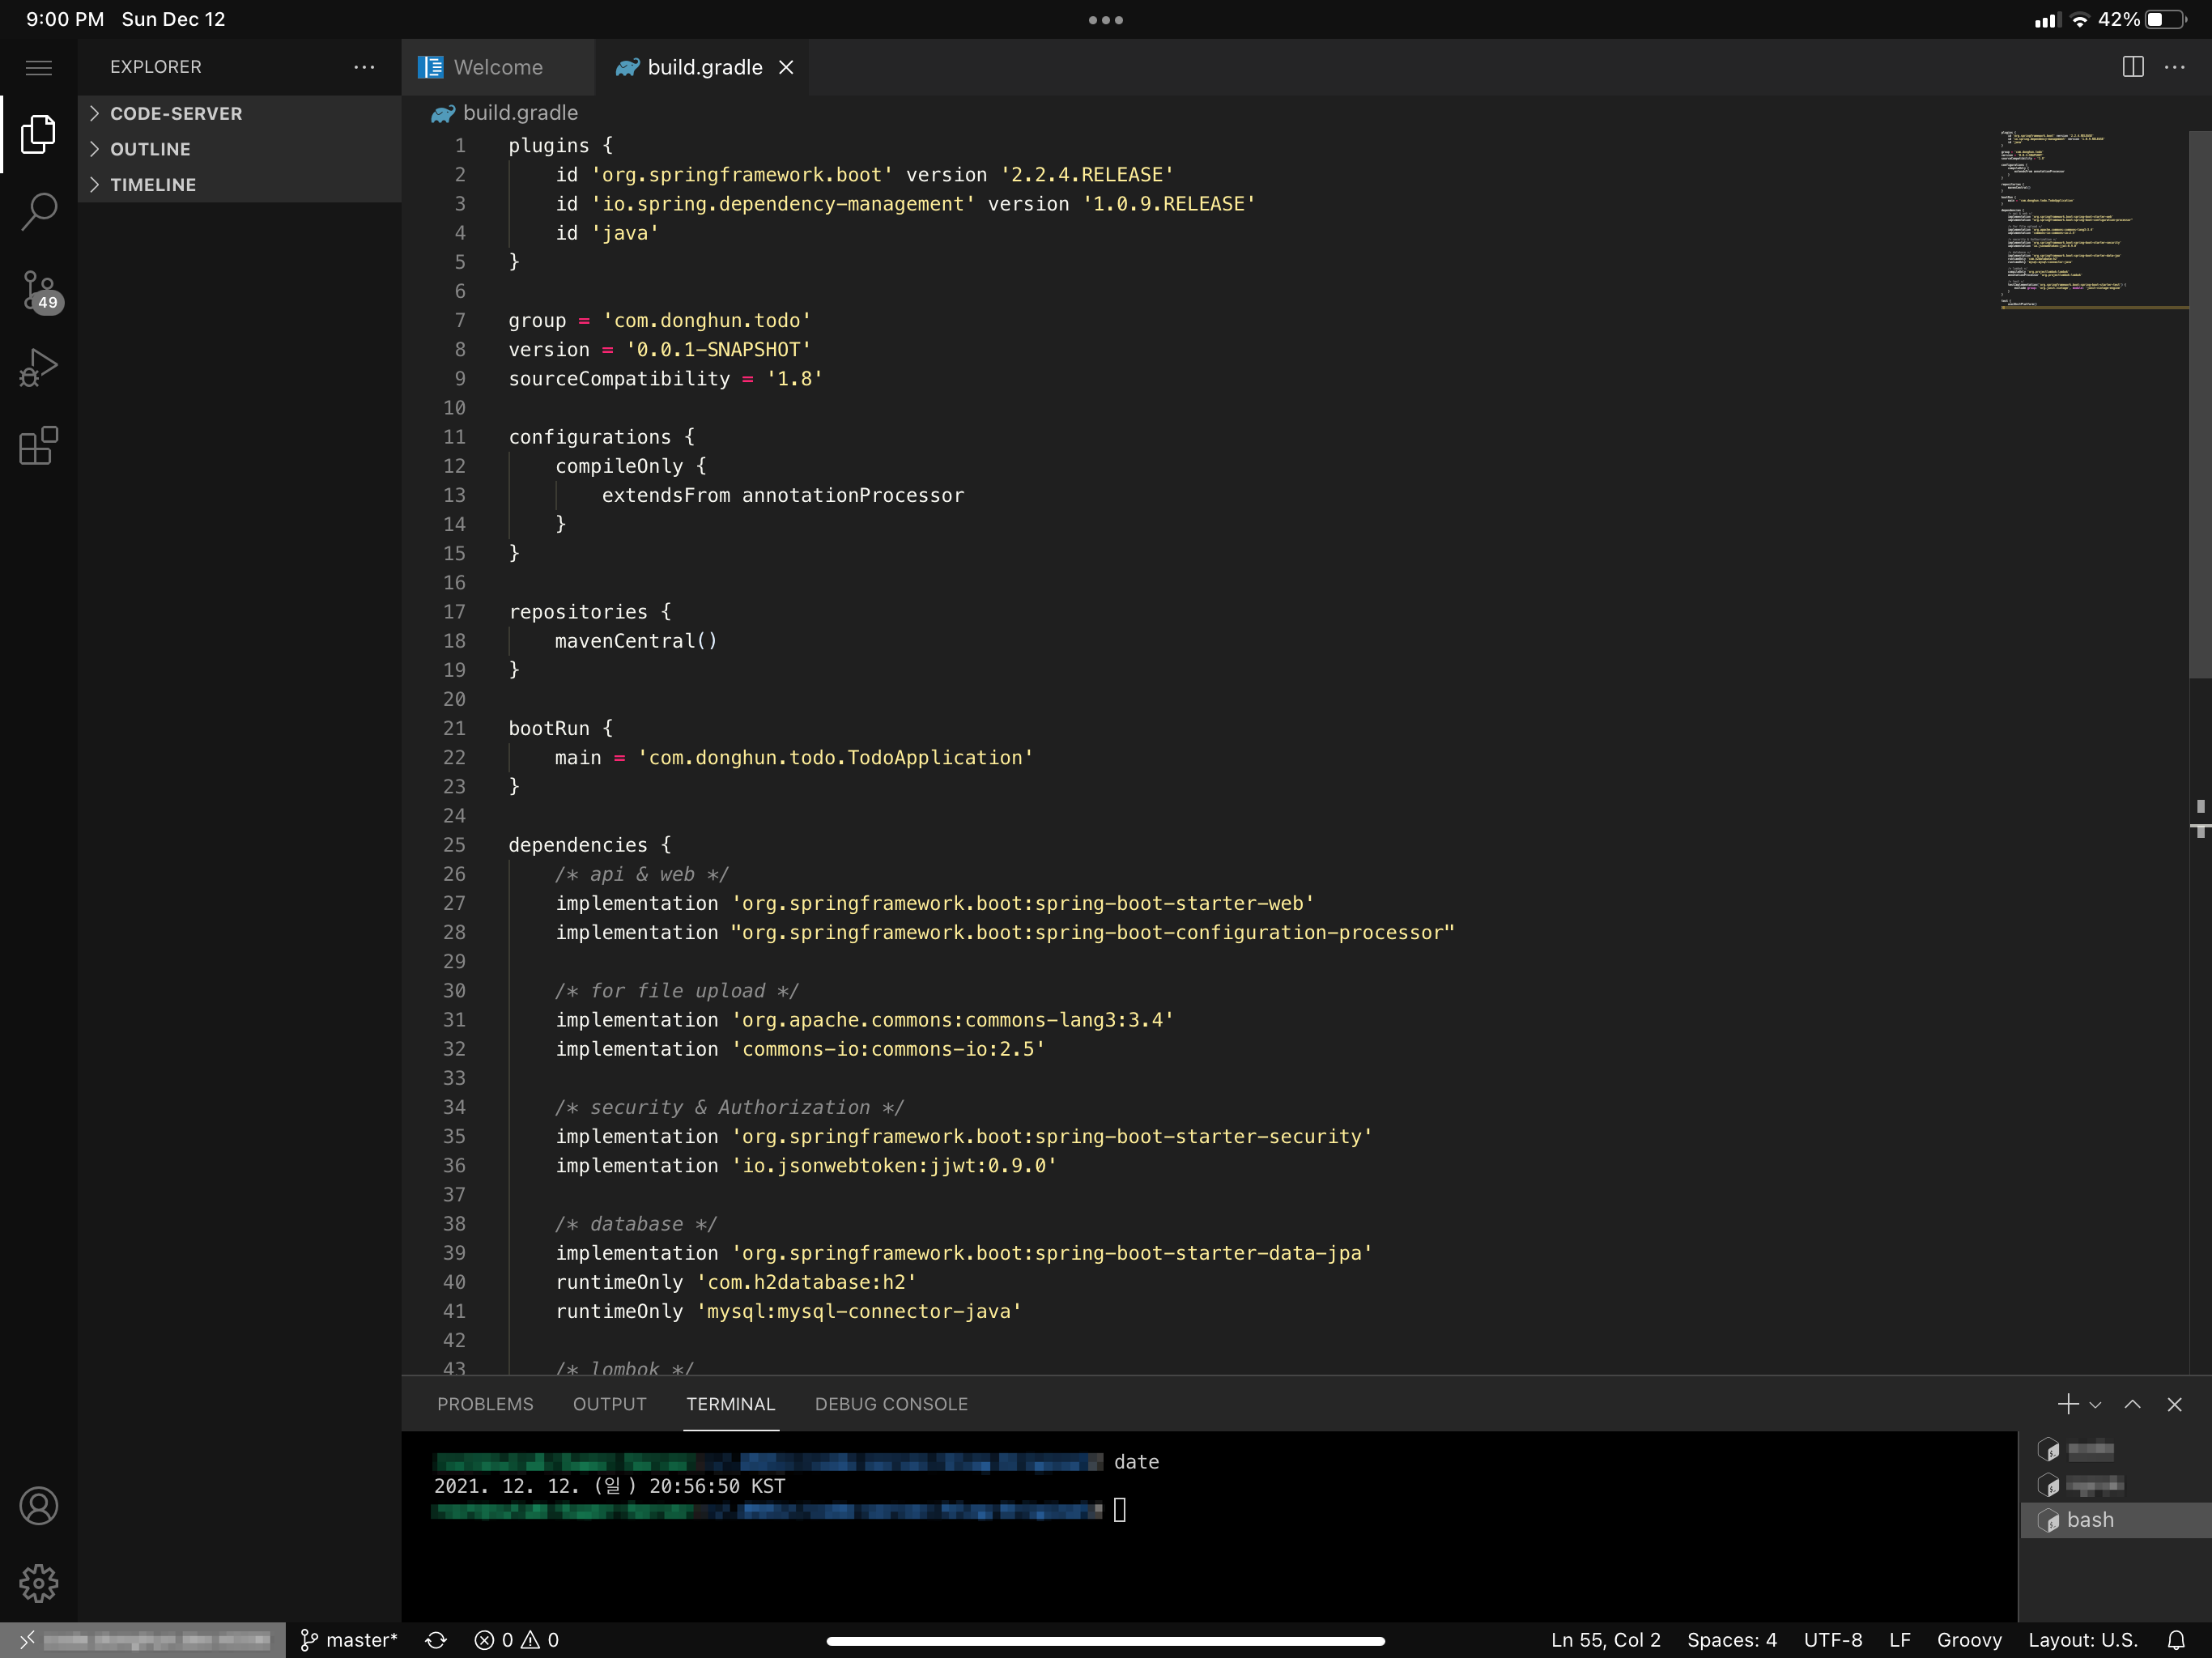The image size is (2212, 1658).
Task: Switch git branch via master* indicator
Action: tap(349, 1640)
